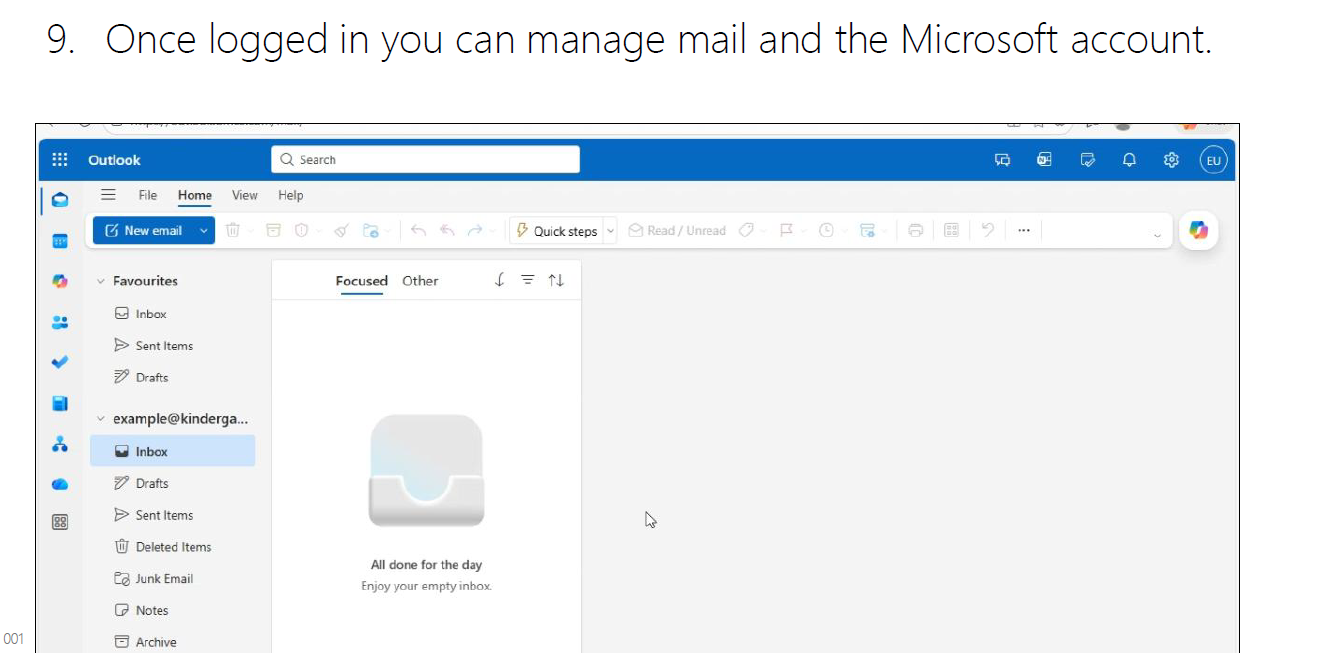Collapse the Favourites folder group
The height and width of the screenshot is (653, 1327).
100,281
